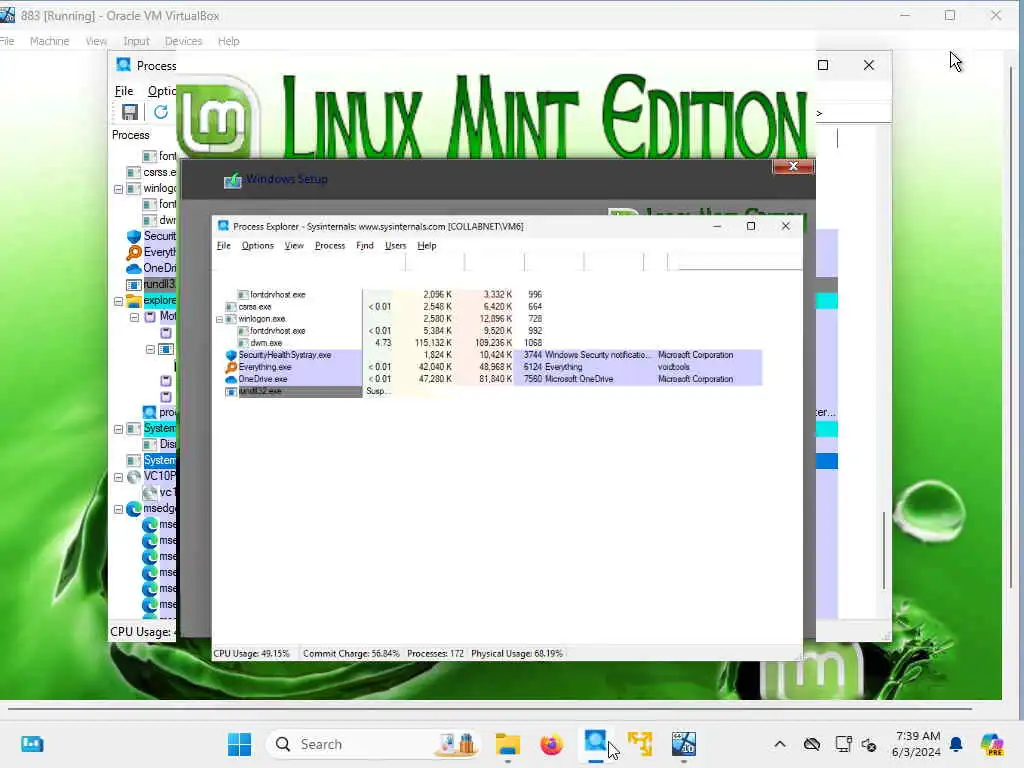Collapse the VC10P node in background process tree
Image resolution: width=1024 pixels, height=768 pixels.
coord(118,477)
